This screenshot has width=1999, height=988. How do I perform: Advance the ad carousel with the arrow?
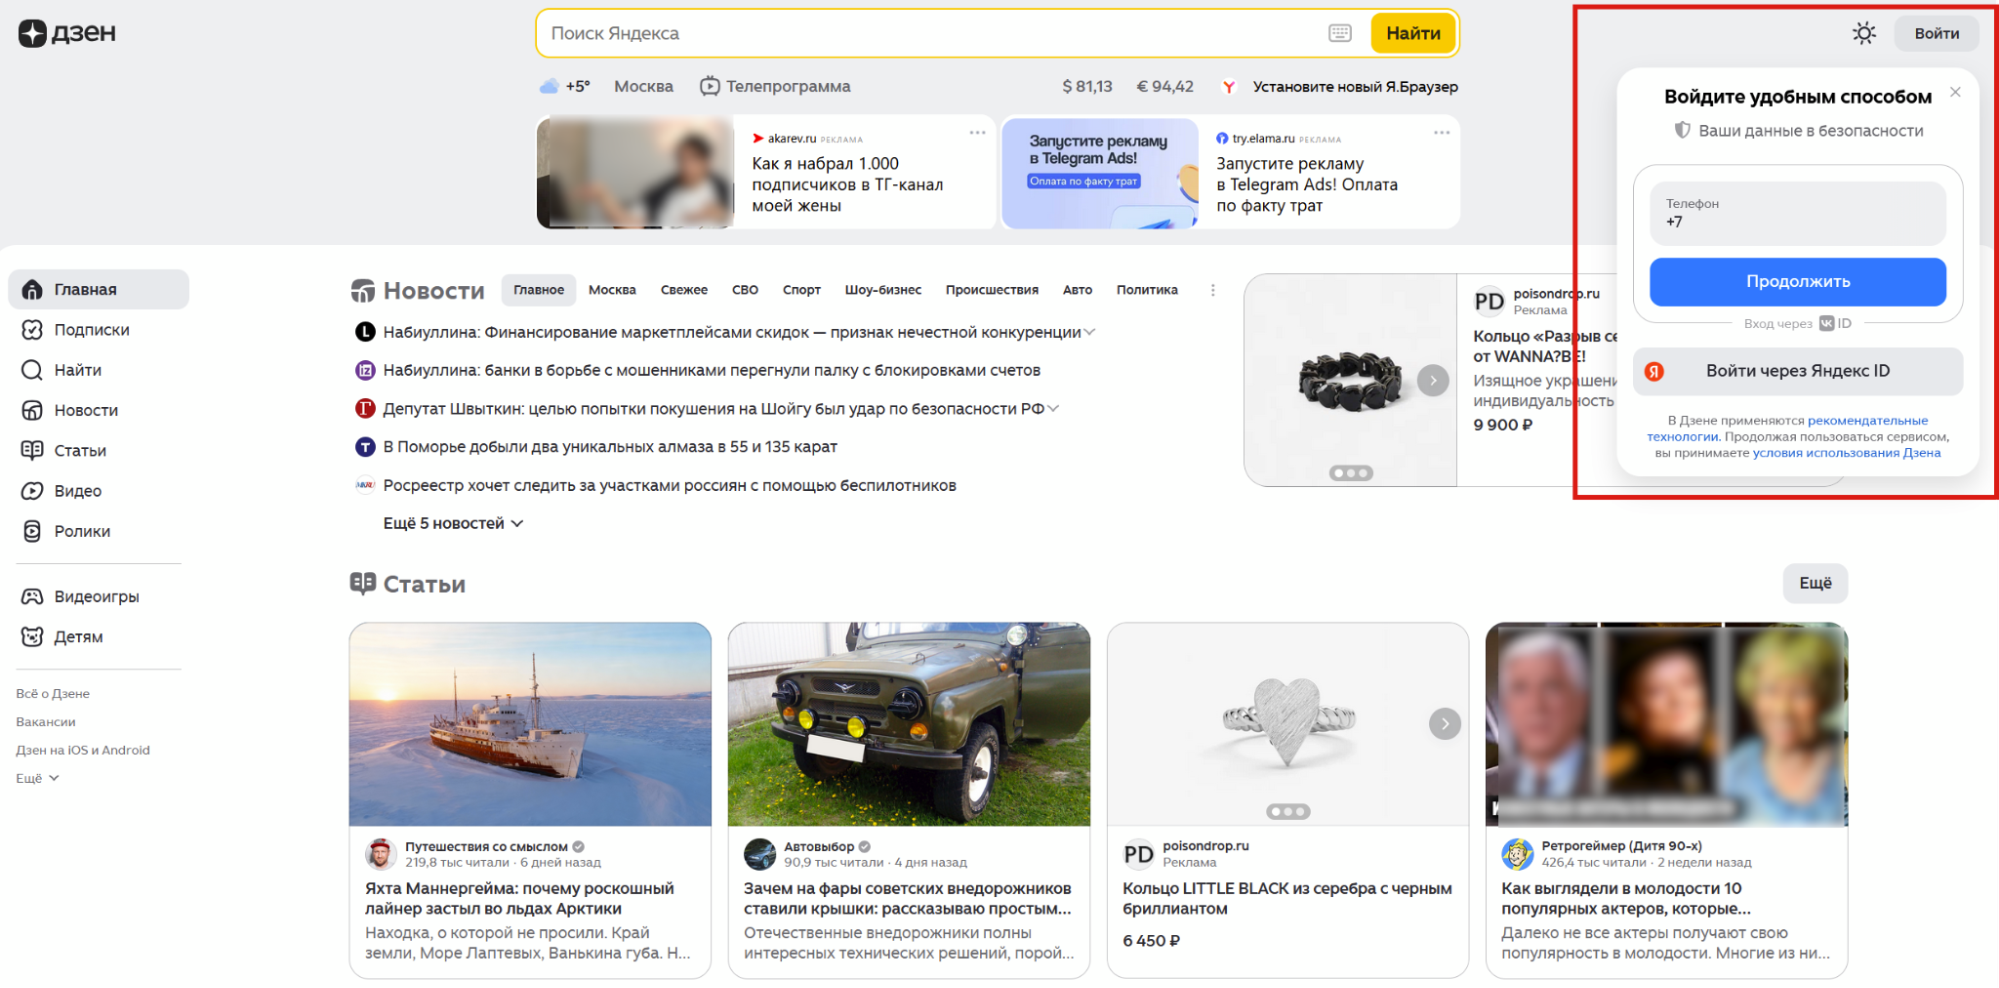(1434, 380)
